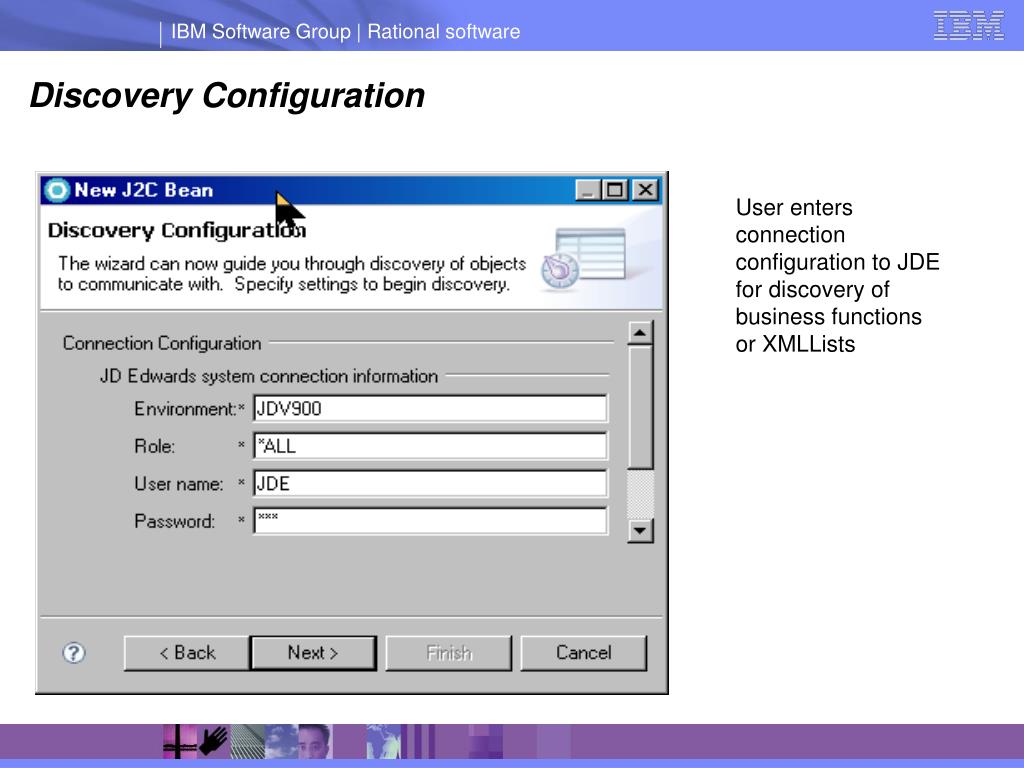Click the scrollbar up arrow

(x=640, y=333)
